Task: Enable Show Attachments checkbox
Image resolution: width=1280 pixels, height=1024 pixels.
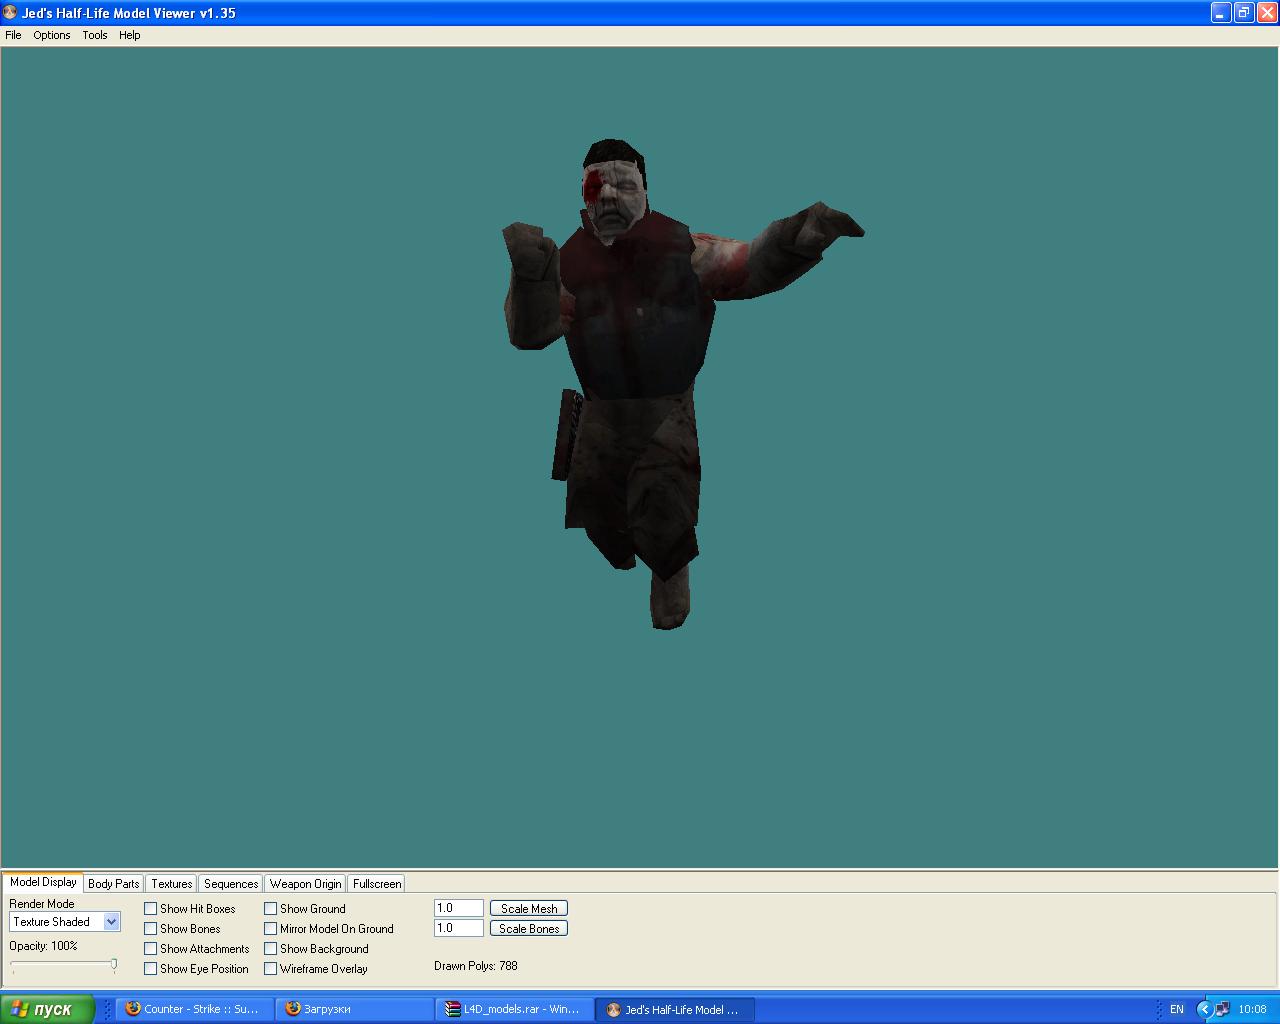Action: pos(151,949)
